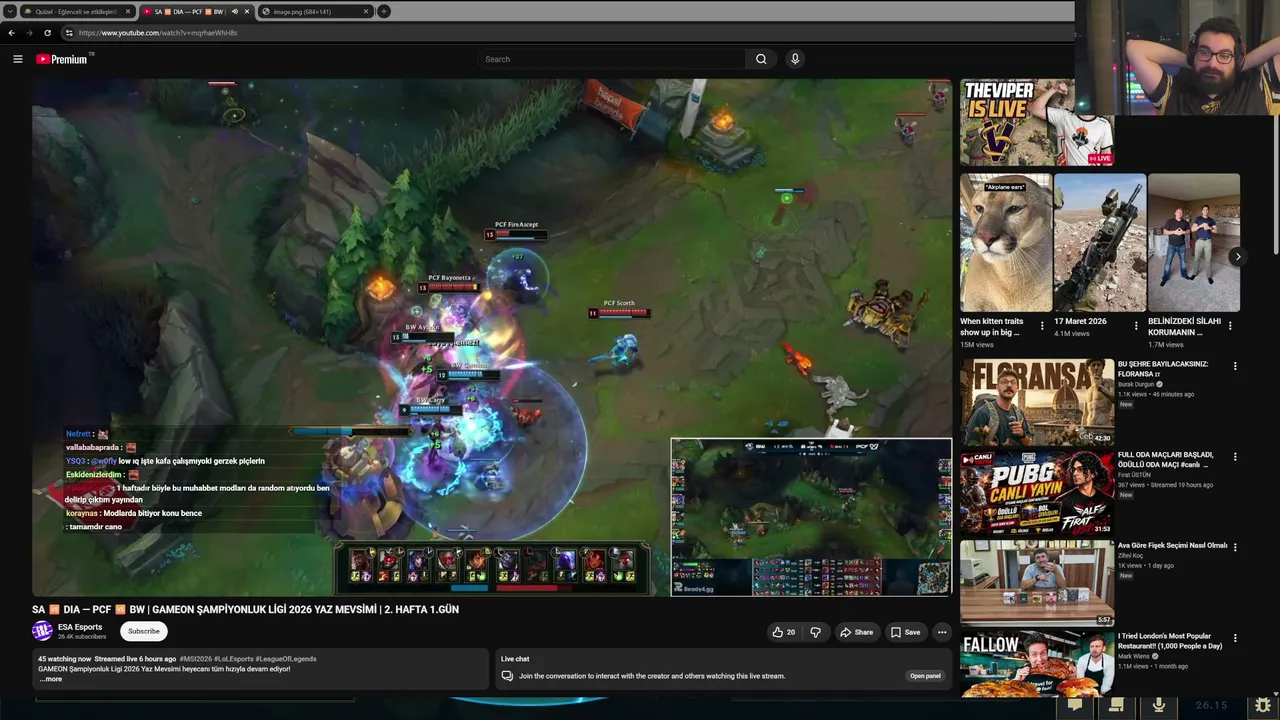
Task: Open ESA Esports channel avatar
Action: point(42,631)
